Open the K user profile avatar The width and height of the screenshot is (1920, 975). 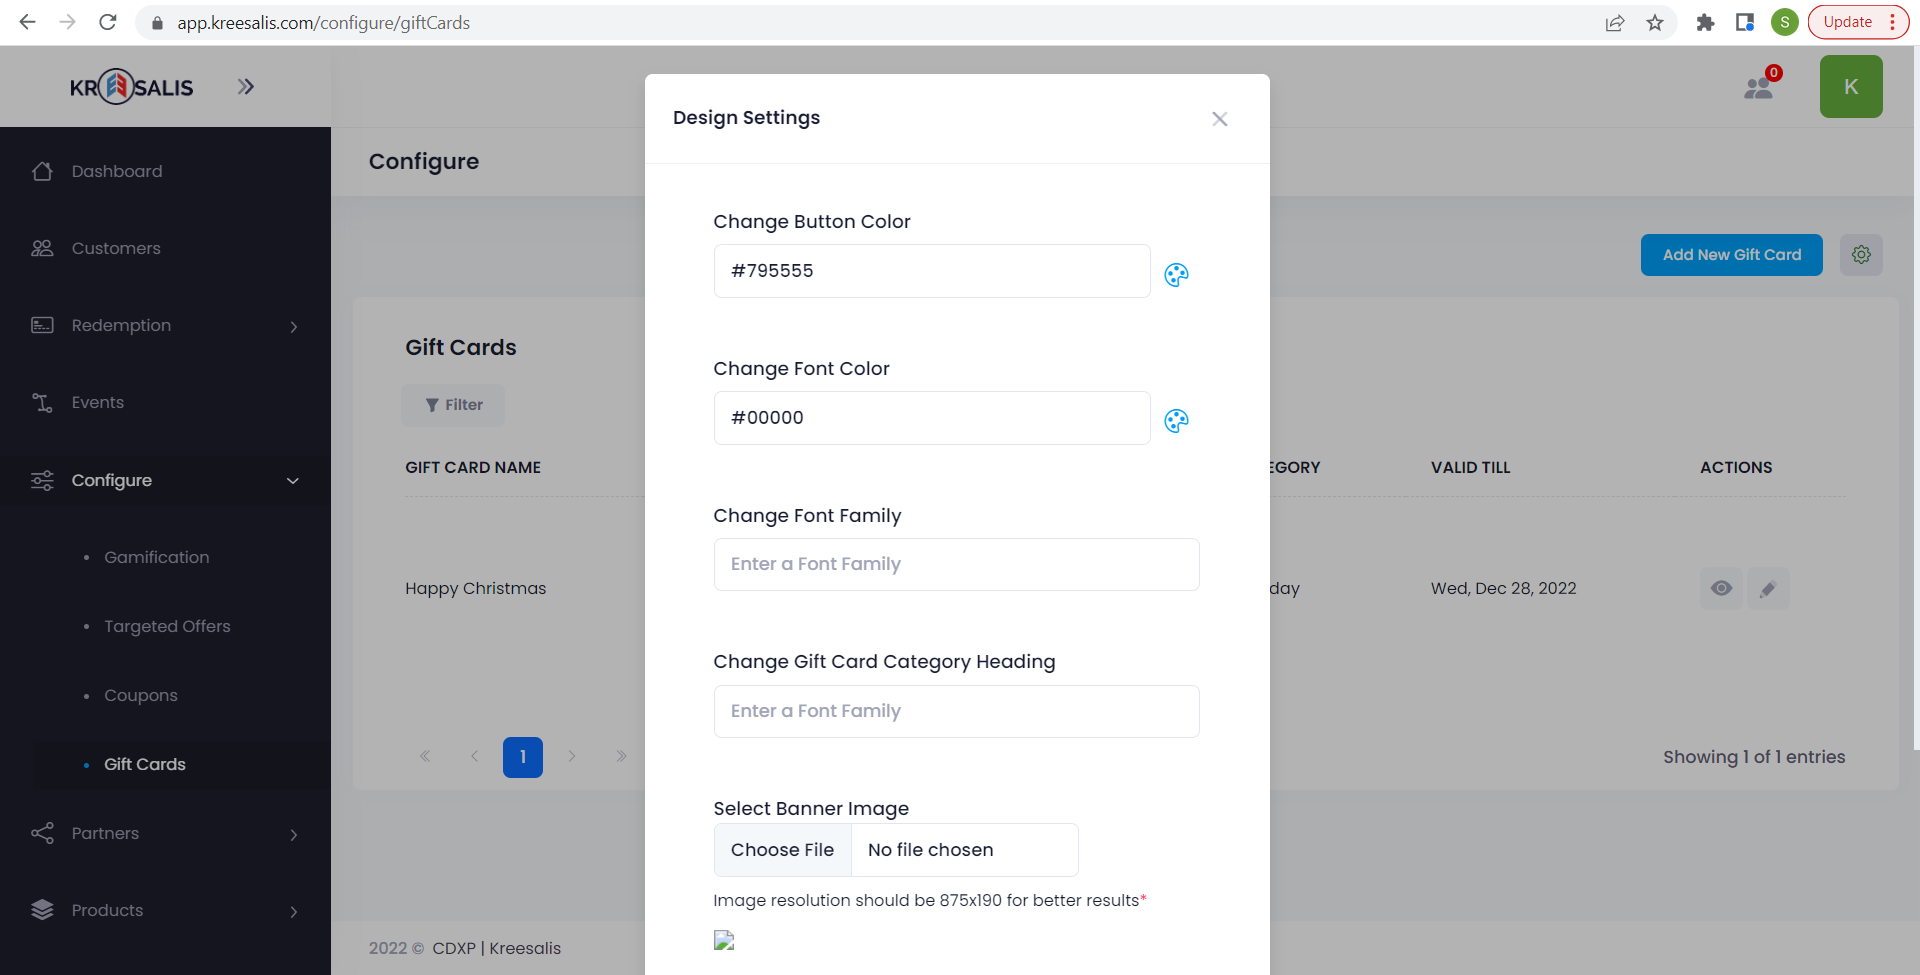tap(1851, 87)
